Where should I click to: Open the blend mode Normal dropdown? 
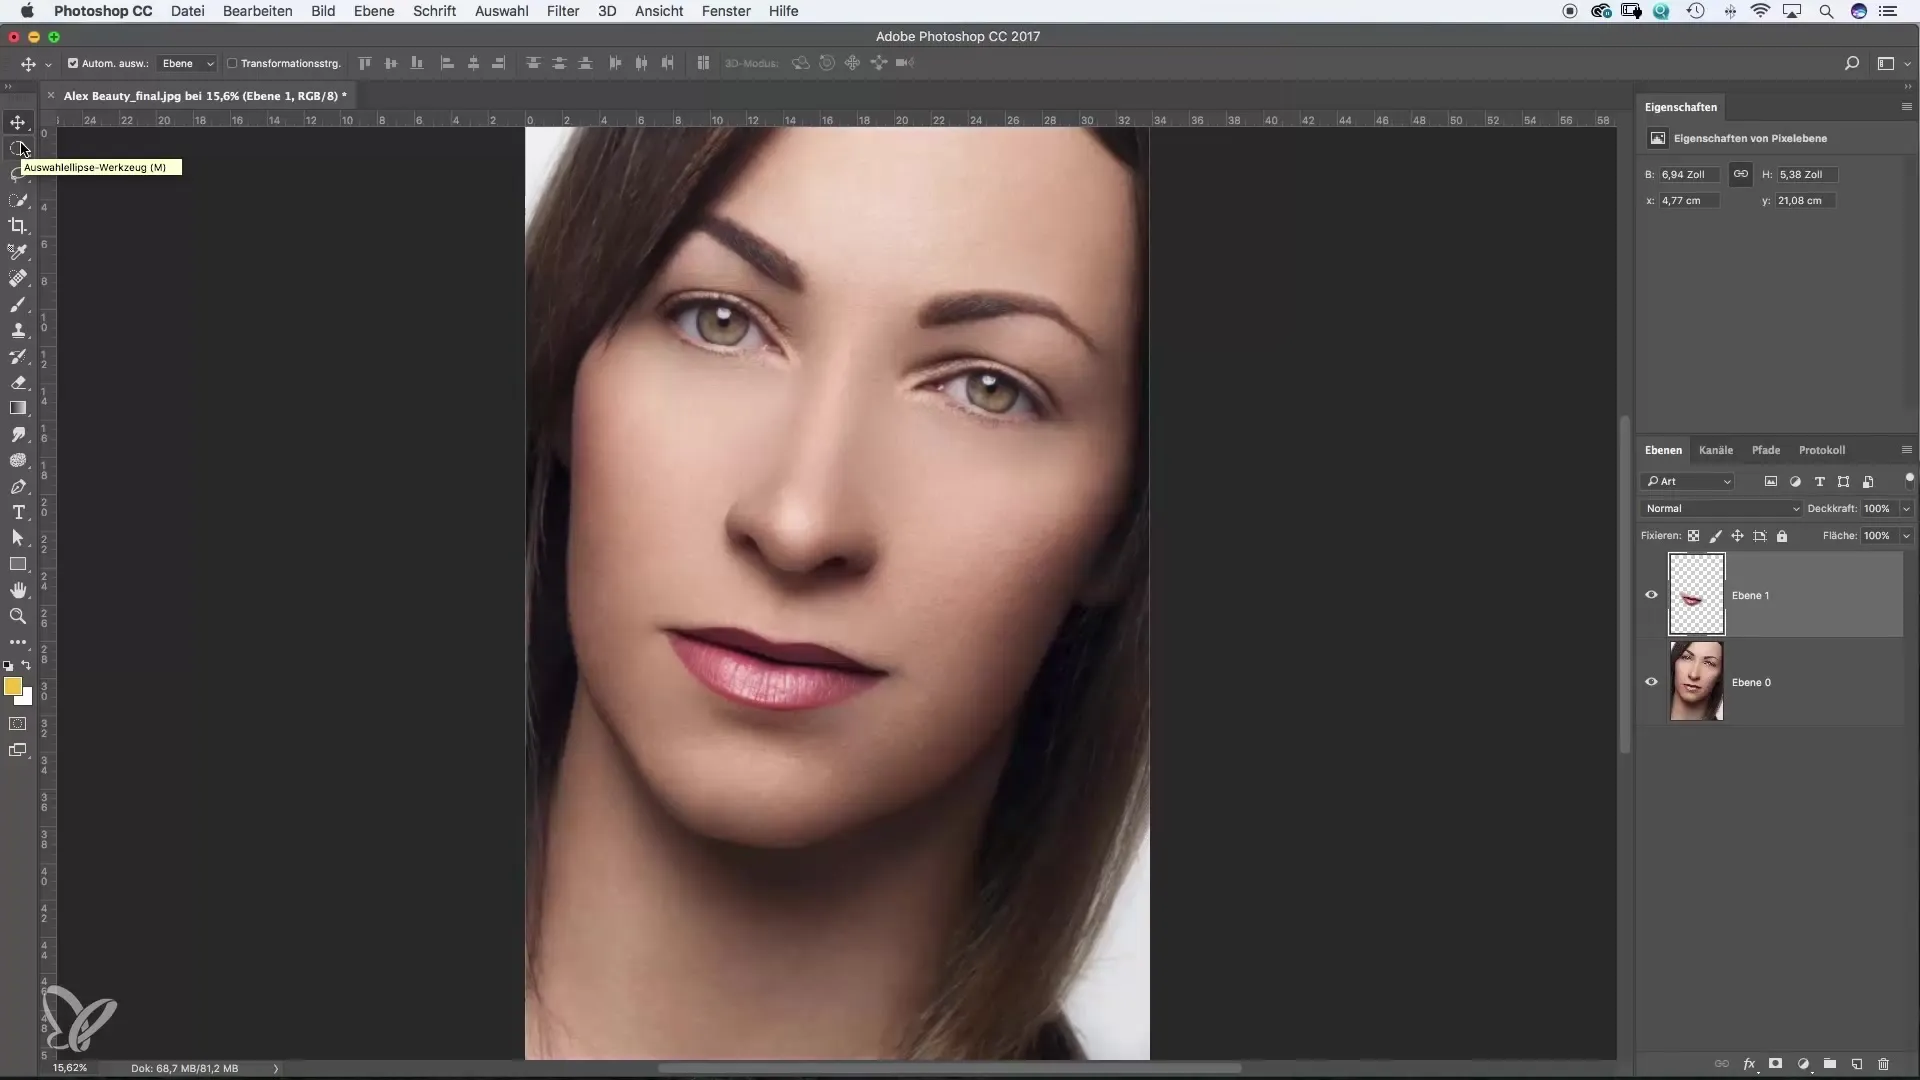coord(1721,509)
